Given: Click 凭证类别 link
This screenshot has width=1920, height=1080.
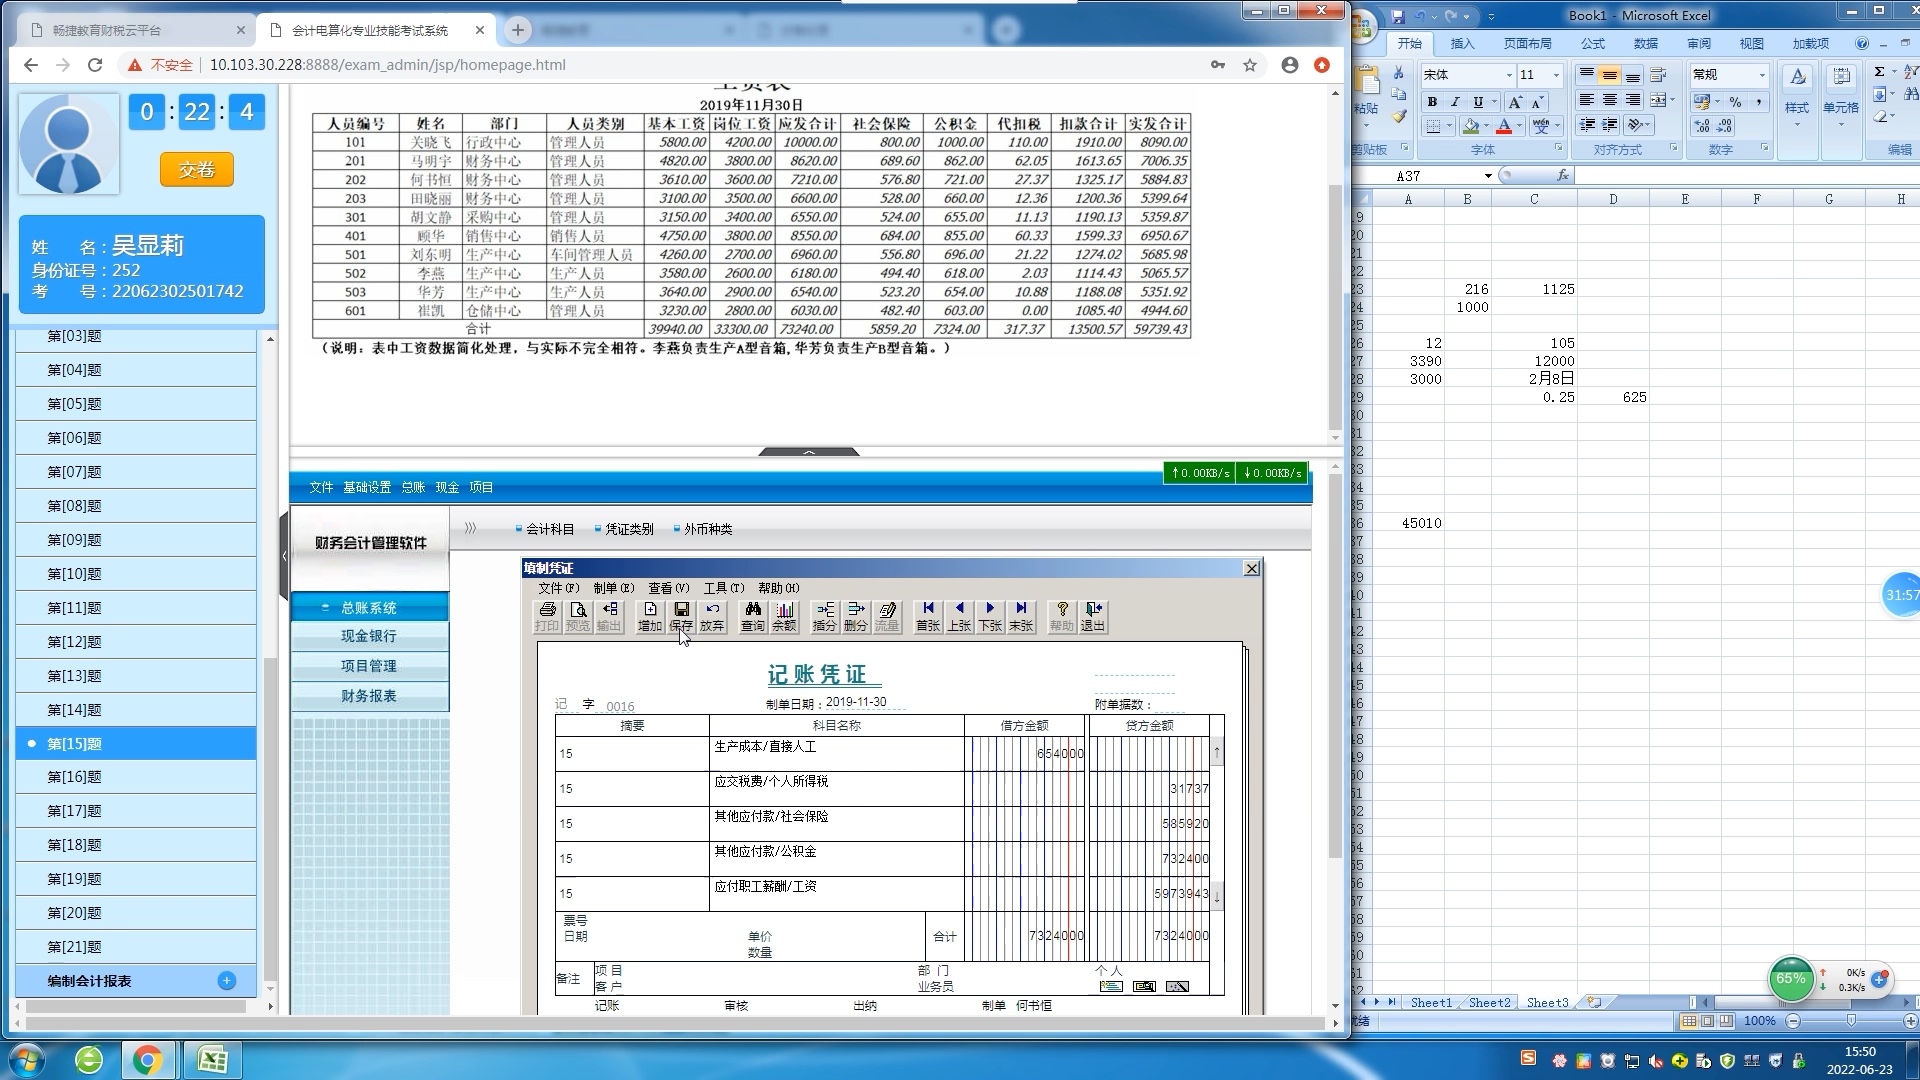Looking at the screenshot, I should [629, 529].
